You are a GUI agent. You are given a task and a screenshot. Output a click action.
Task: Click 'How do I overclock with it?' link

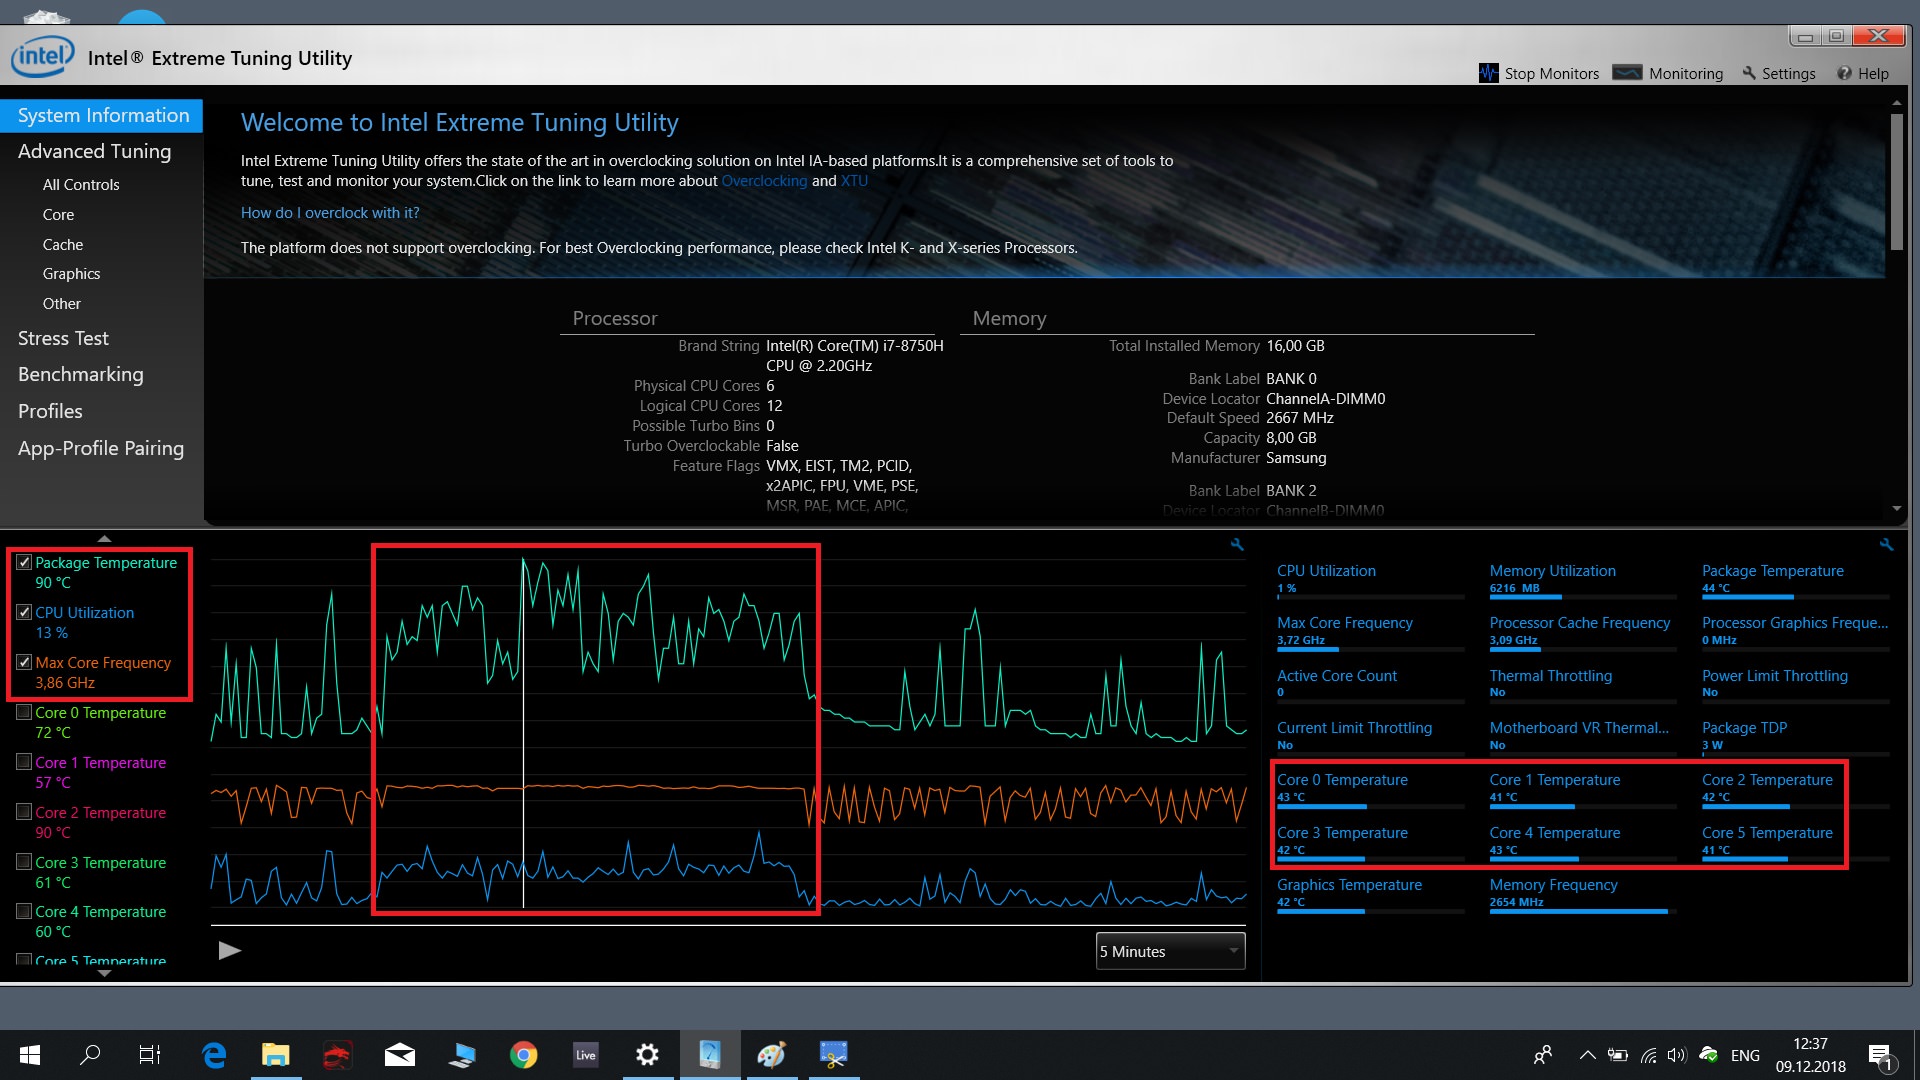pyautogui.click(x=330, y=213)
